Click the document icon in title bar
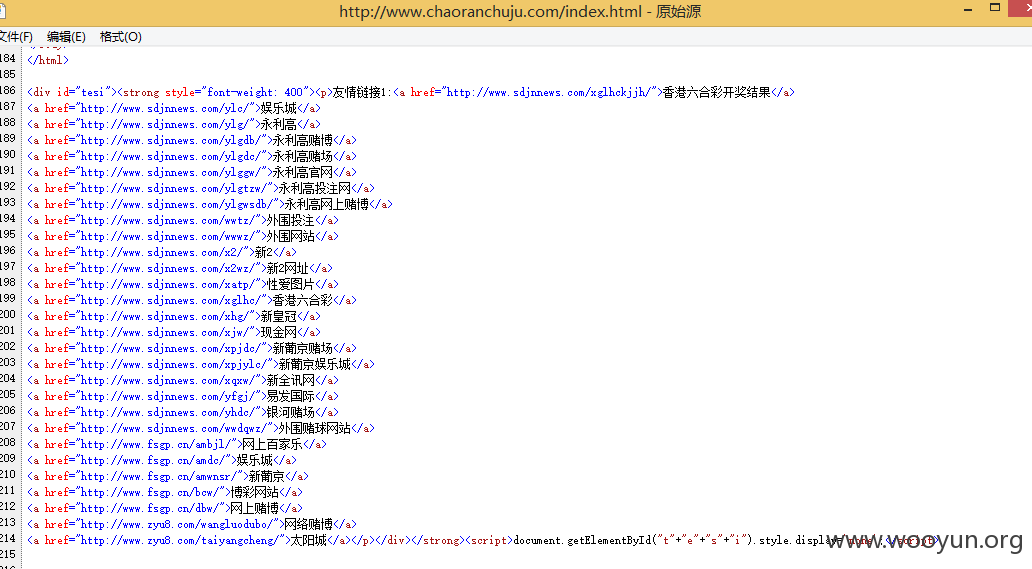Screen dimensions: 1032x569 click(3, 11)
